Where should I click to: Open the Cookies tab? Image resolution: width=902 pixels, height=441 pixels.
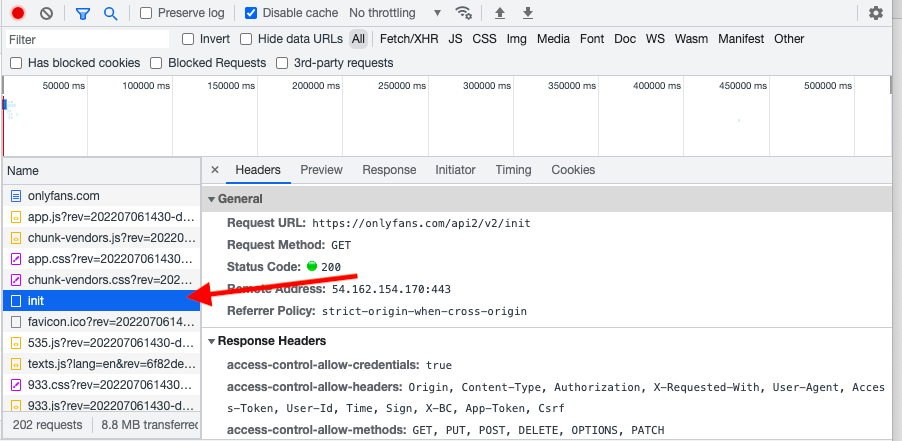[573, 170]
